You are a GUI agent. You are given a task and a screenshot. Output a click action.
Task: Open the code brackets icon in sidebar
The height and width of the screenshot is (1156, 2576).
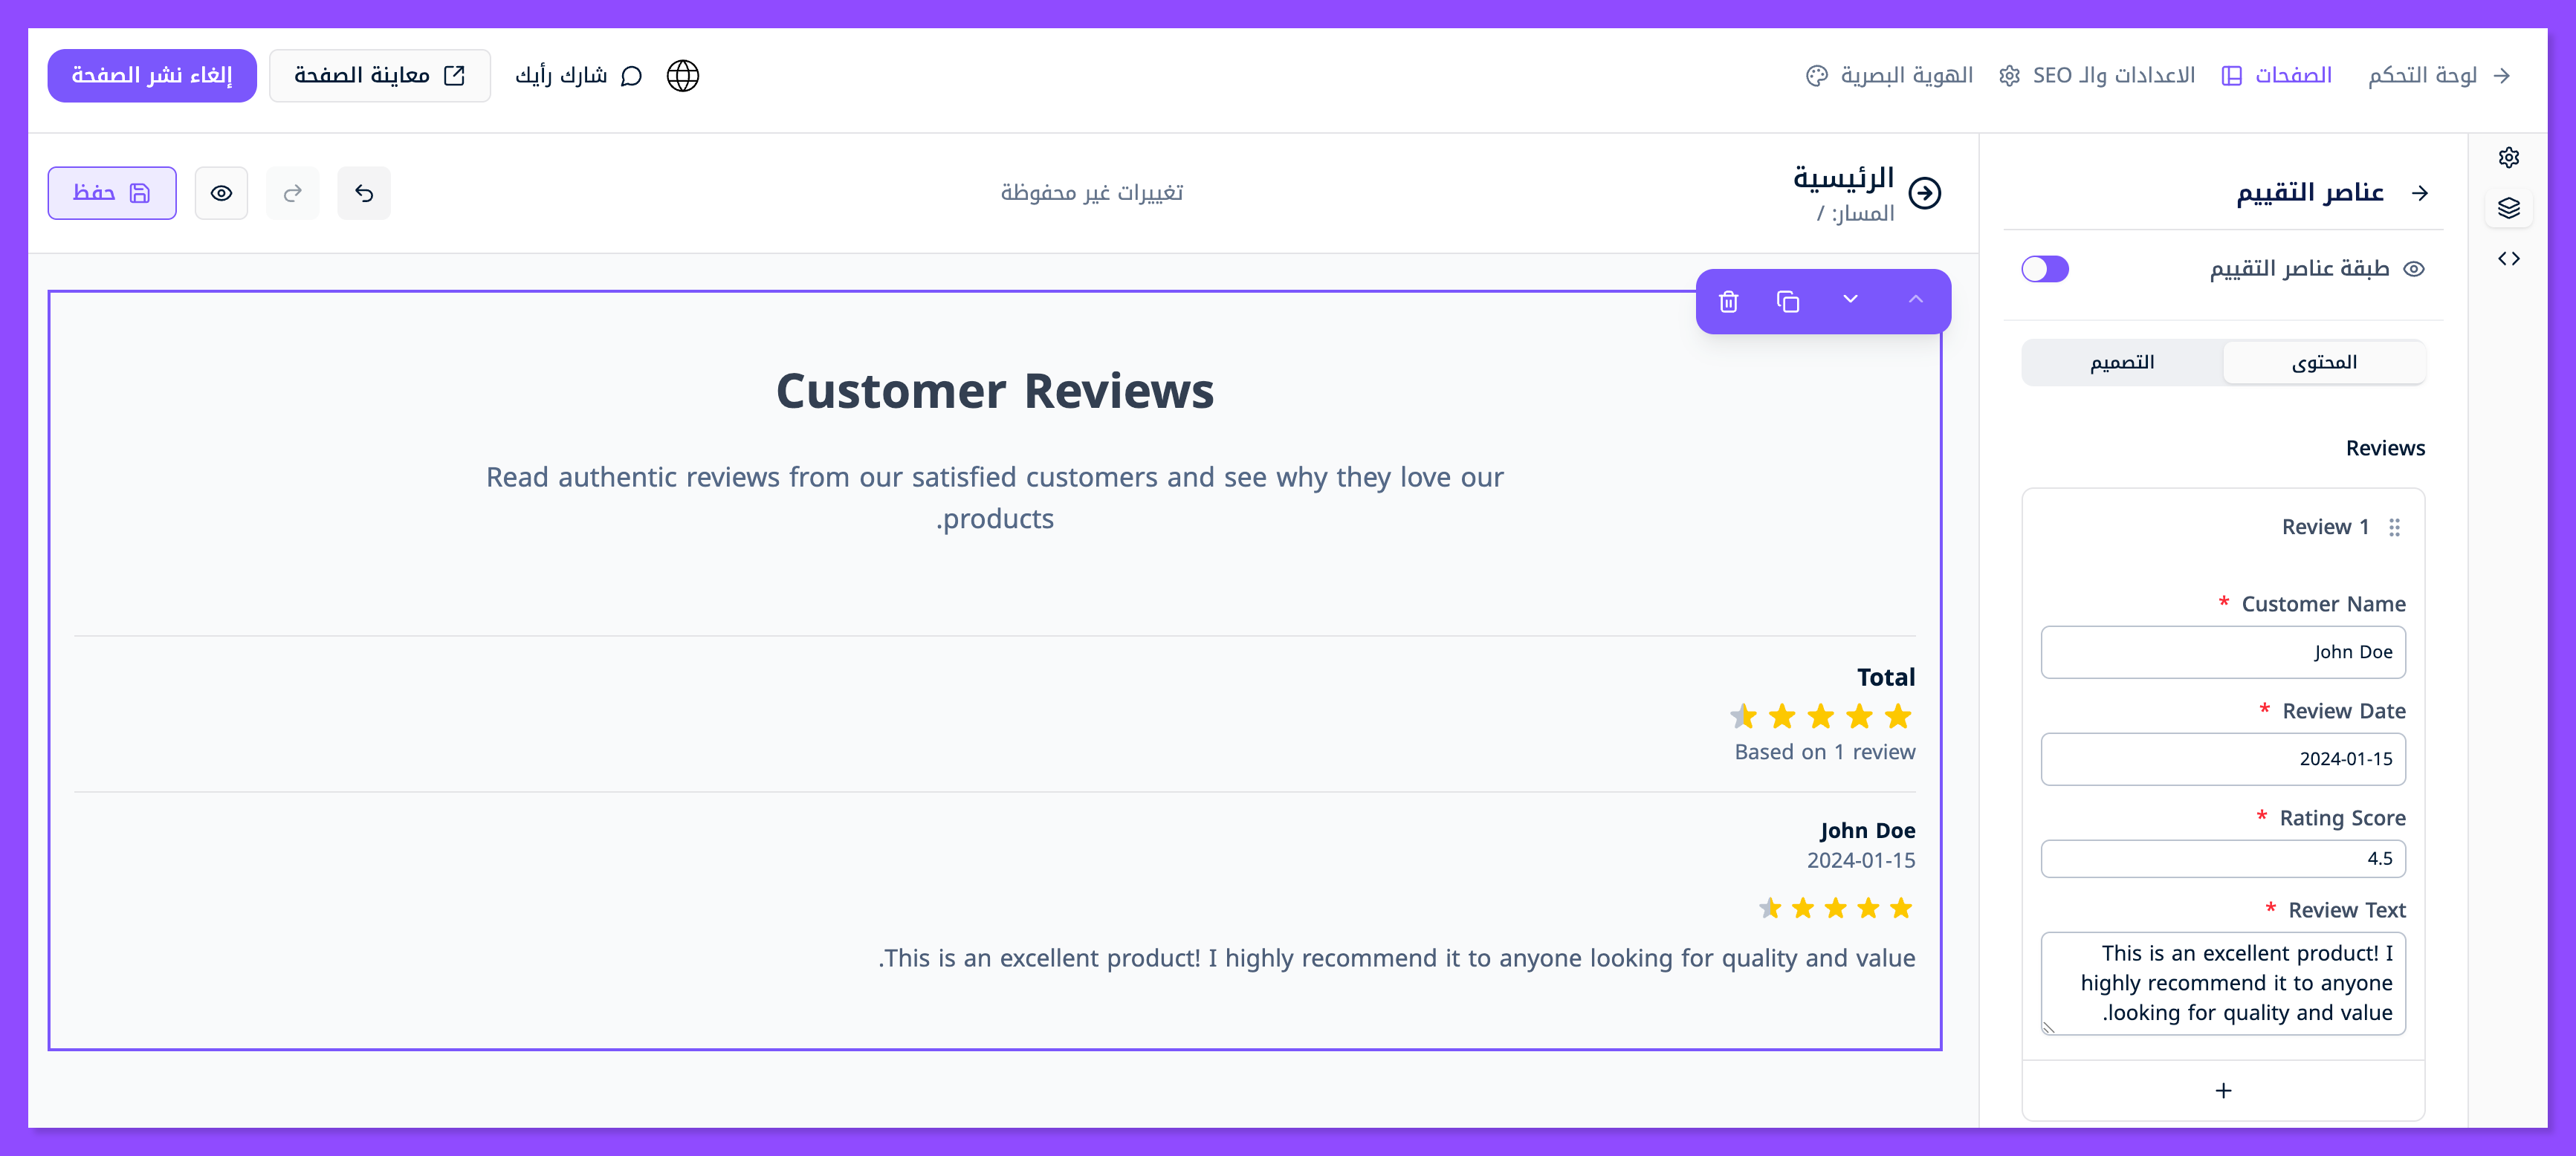[2508, 259]
